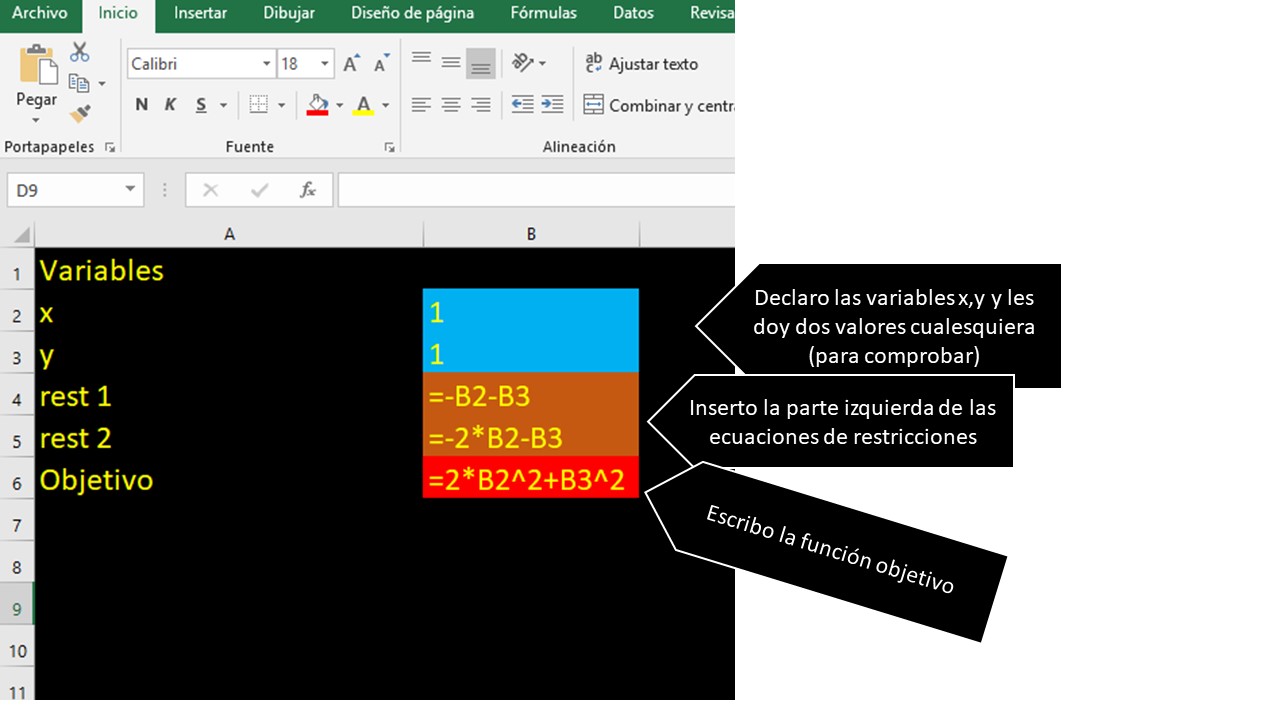The image size is (1280, 720).
Task: Expand the orientation options arrow
Action: coord(542,63)
